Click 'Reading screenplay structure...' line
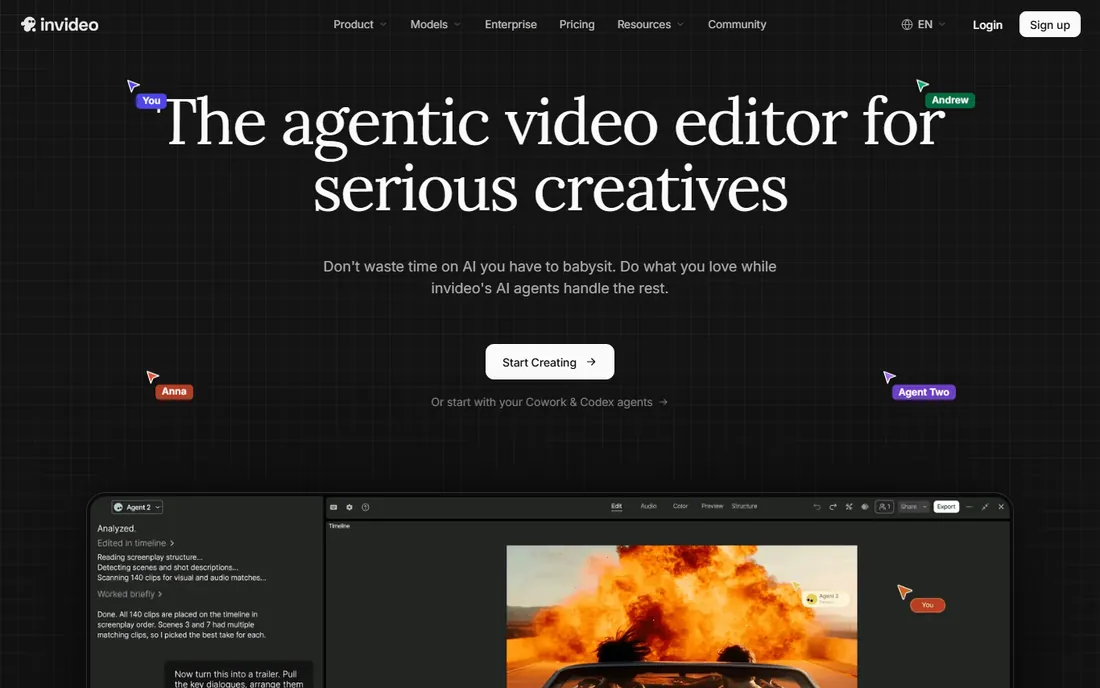Viewport: 1100px width, 688px height. tap(149, 558)
